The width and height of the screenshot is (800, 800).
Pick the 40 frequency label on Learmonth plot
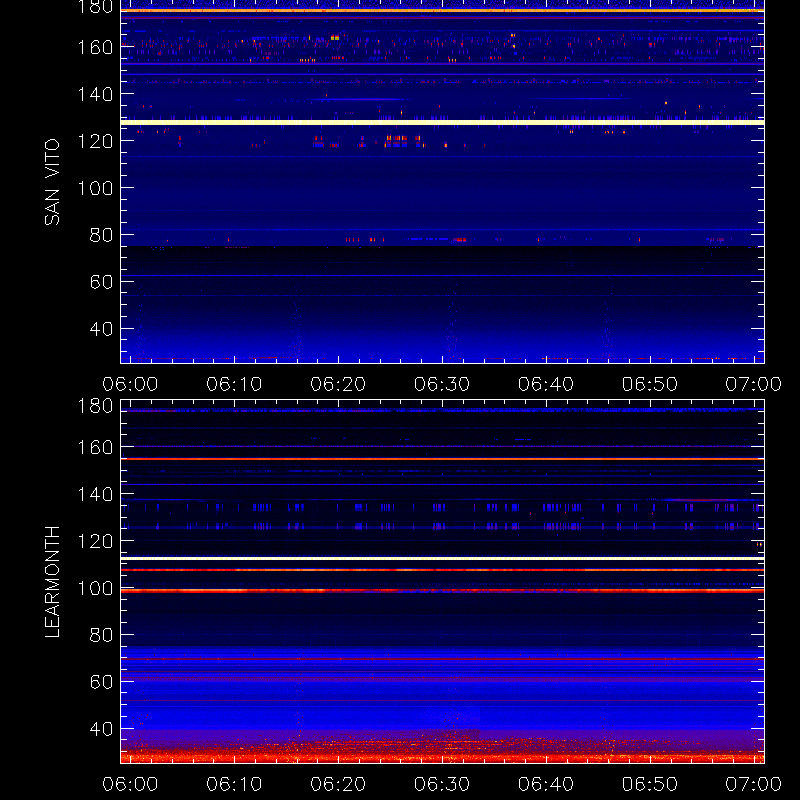pos(101,729)
